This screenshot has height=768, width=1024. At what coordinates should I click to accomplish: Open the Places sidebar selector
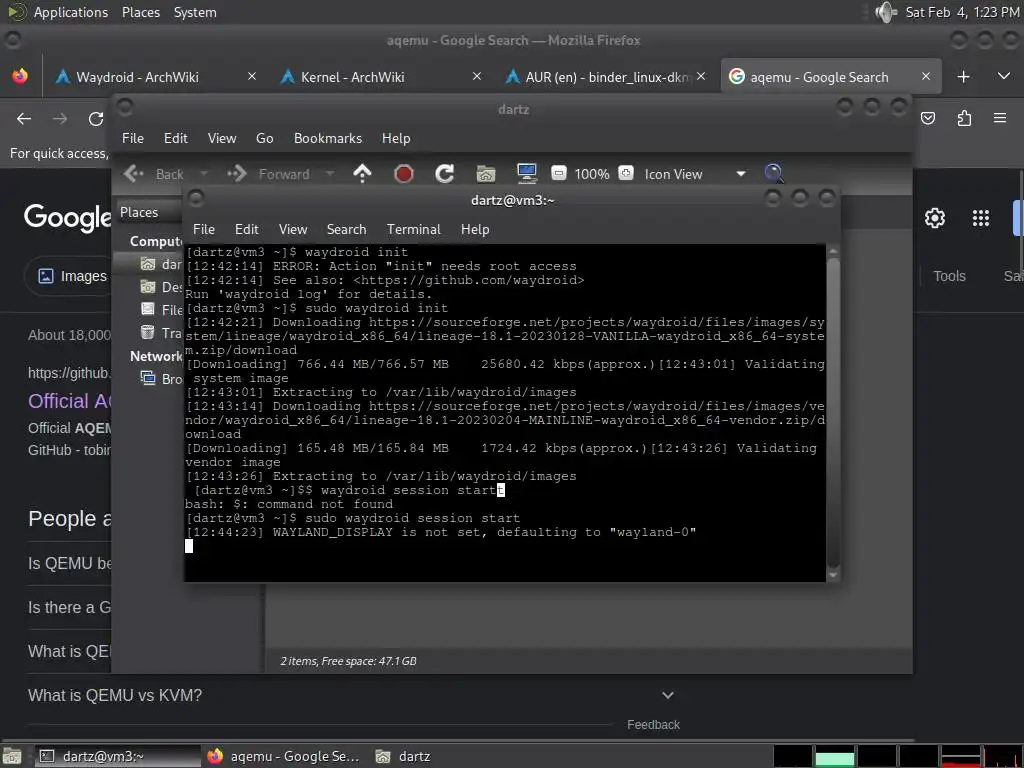149,212
